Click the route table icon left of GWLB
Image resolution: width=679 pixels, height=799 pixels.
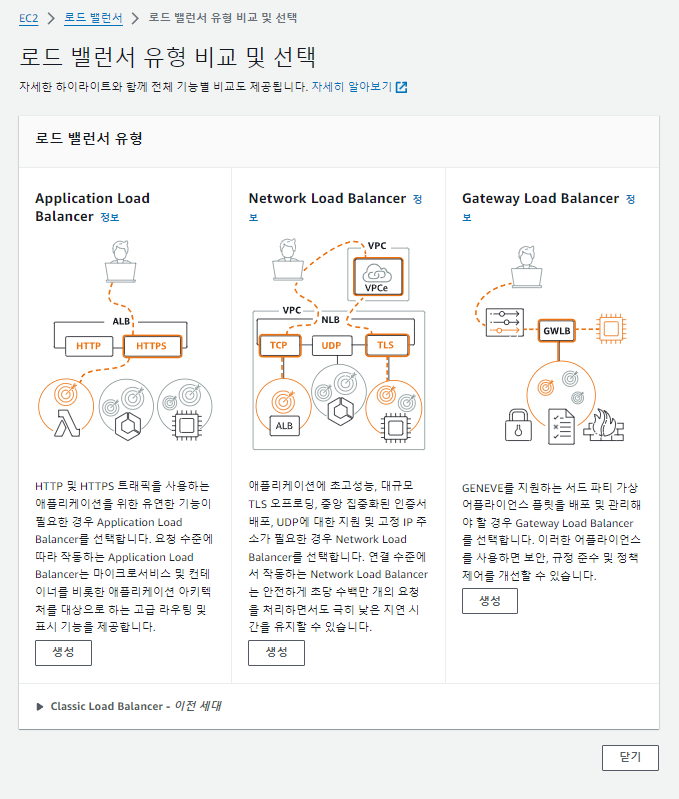pyautogui.click(x=505, y=323)
